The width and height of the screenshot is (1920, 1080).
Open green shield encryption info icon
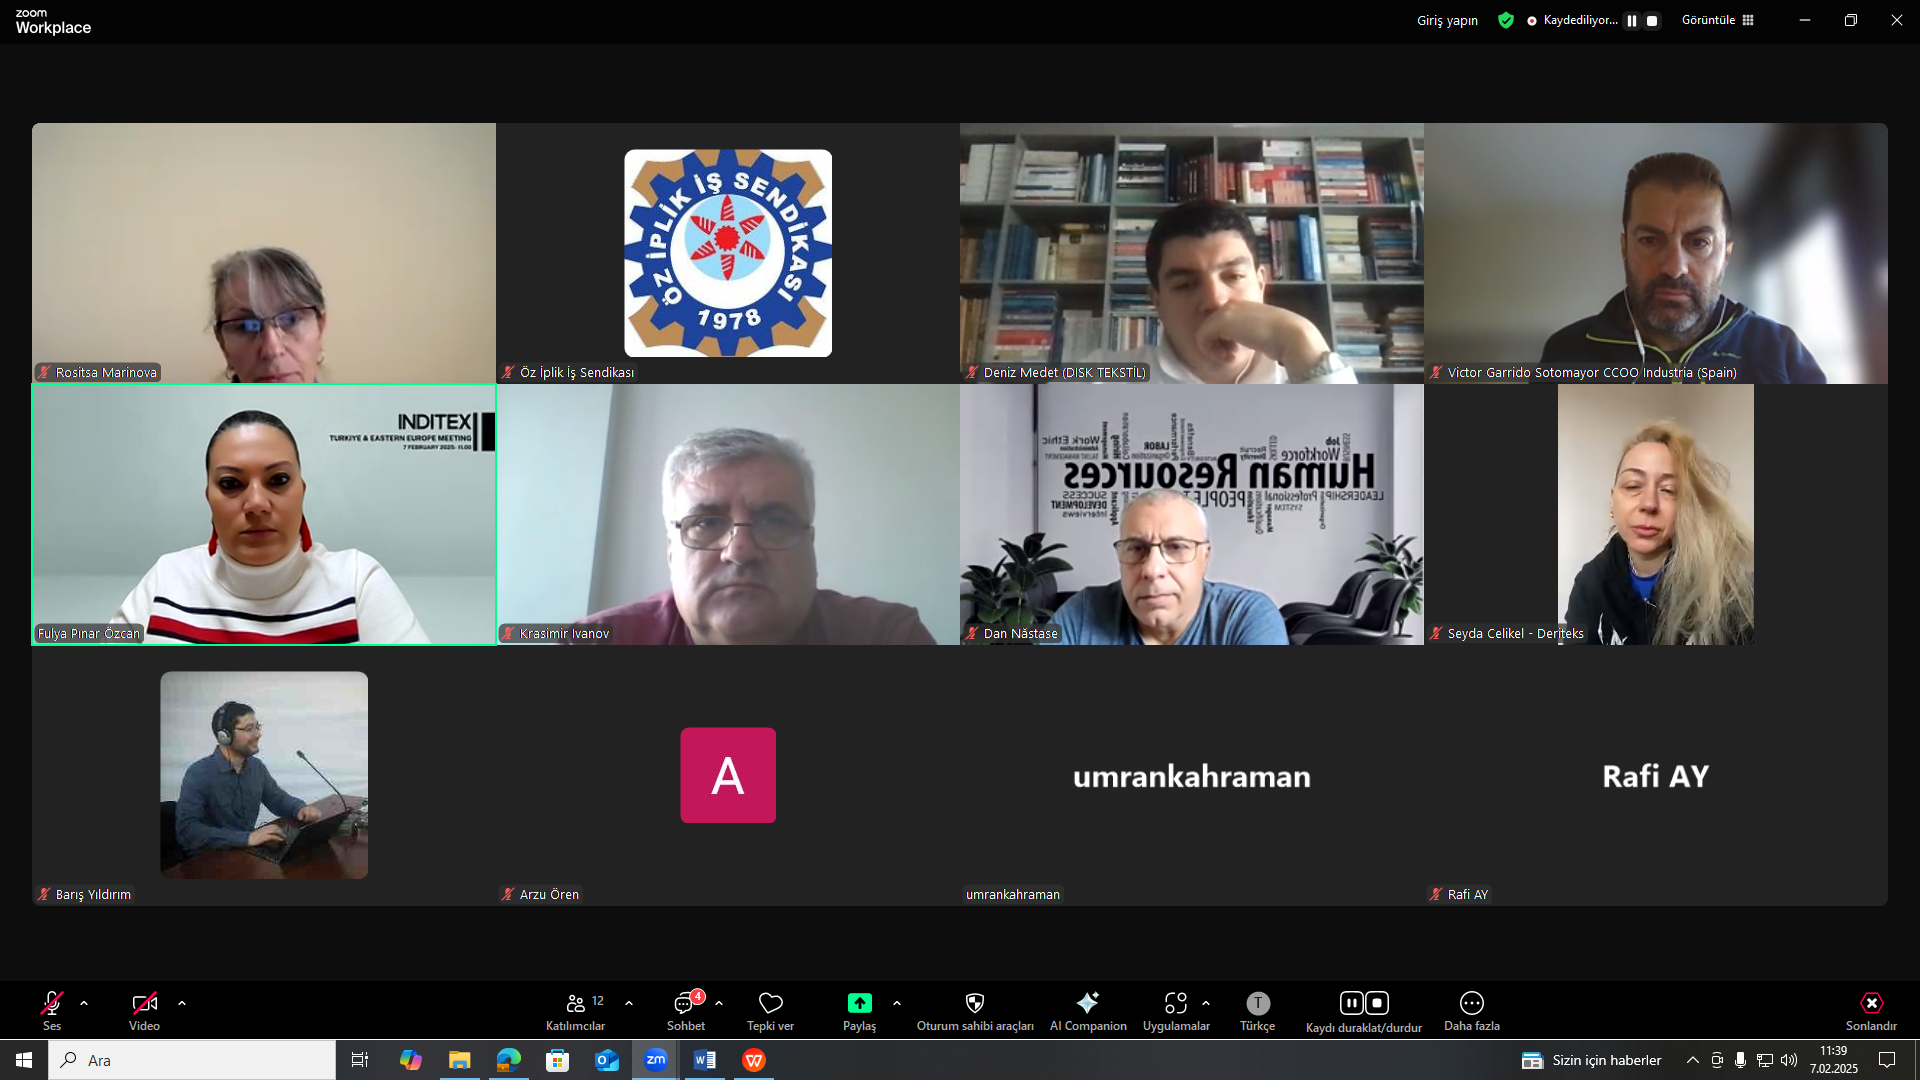1506,20
